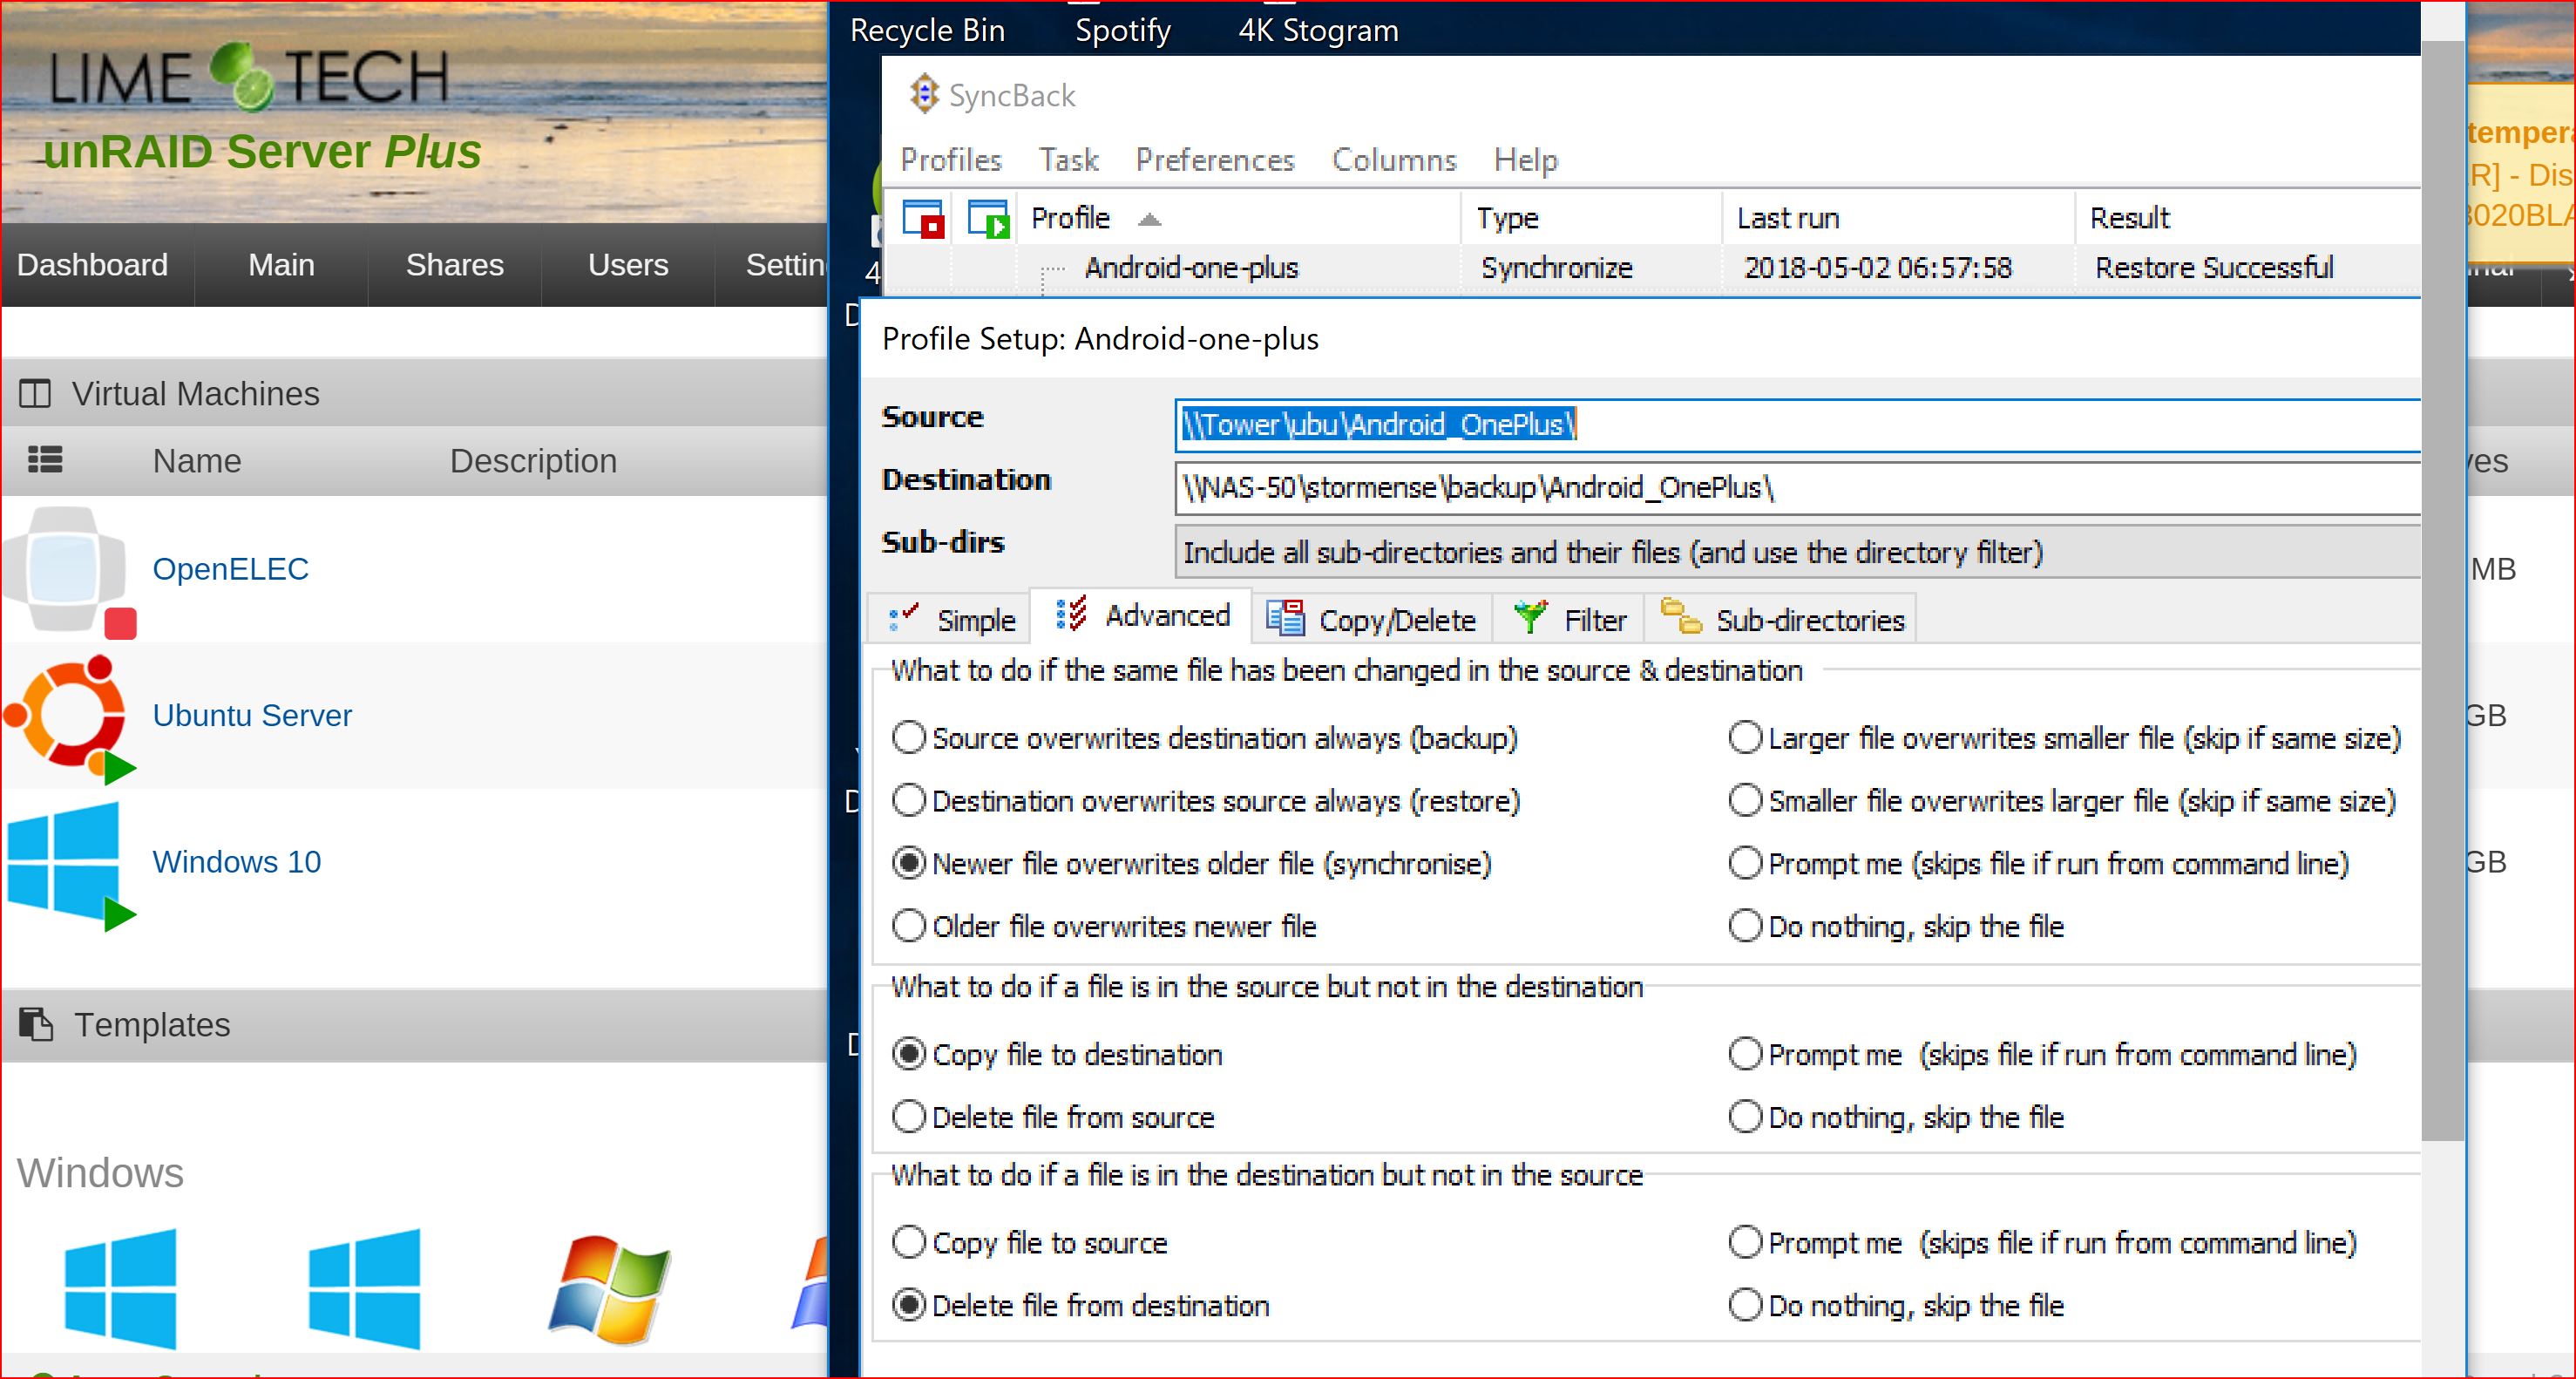
Task: Select the classic Windows flag template icon
Action: [x=609, y=1289]
